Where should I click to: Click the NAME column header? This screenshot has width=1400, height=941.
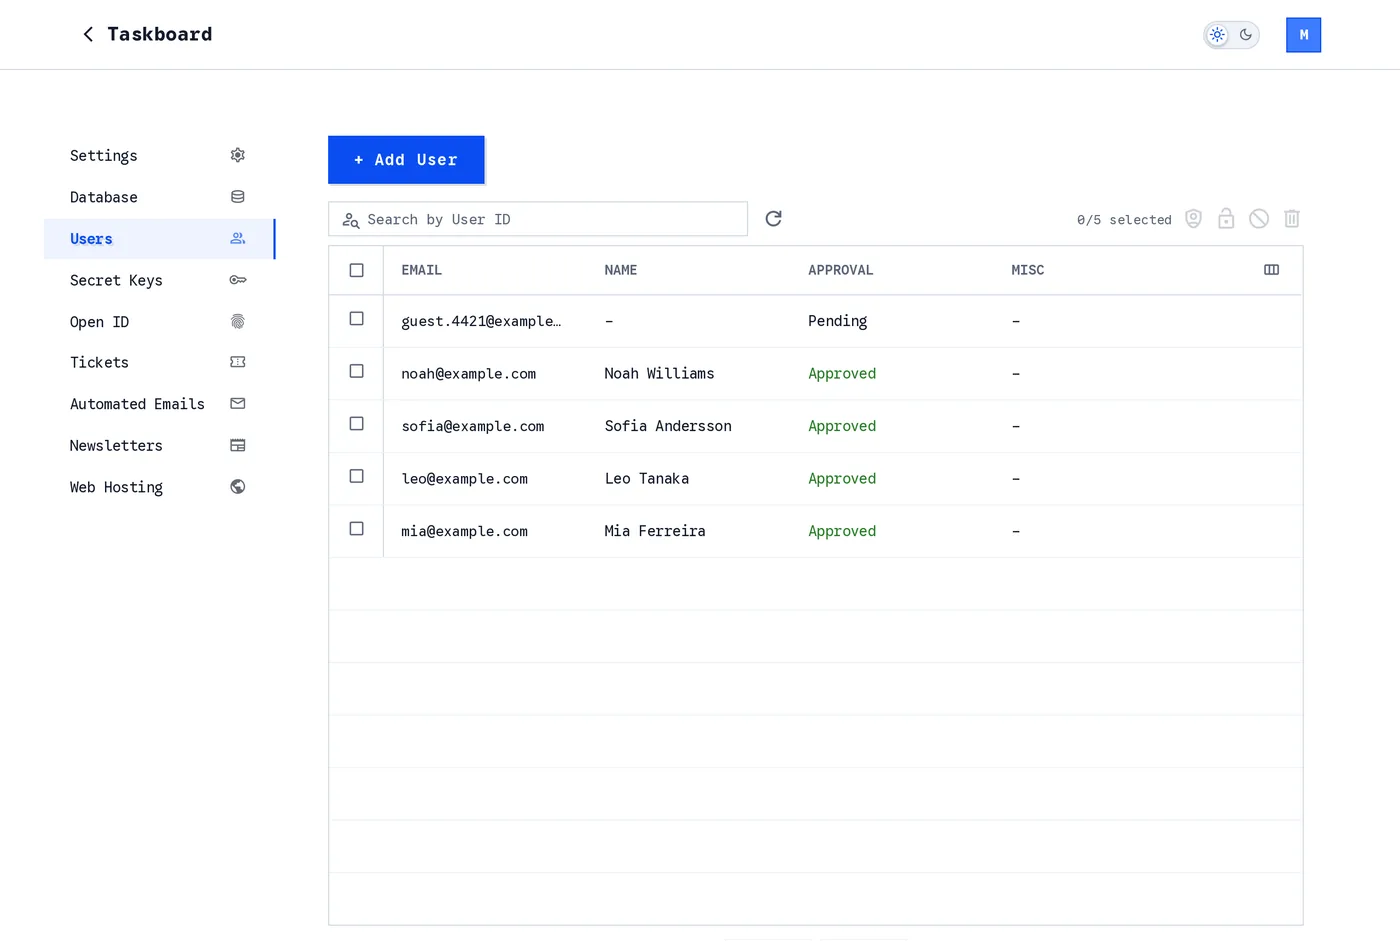click(621, 270)
